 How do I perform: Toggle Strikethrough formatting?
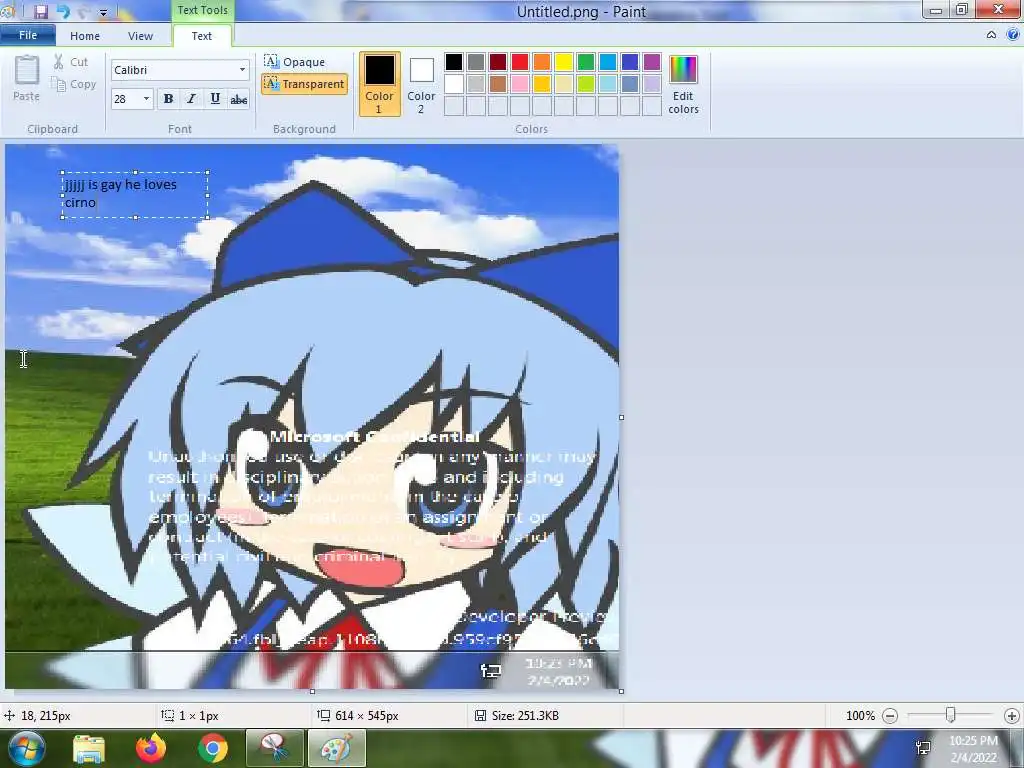pyautogui.click(x=239, y=99)
